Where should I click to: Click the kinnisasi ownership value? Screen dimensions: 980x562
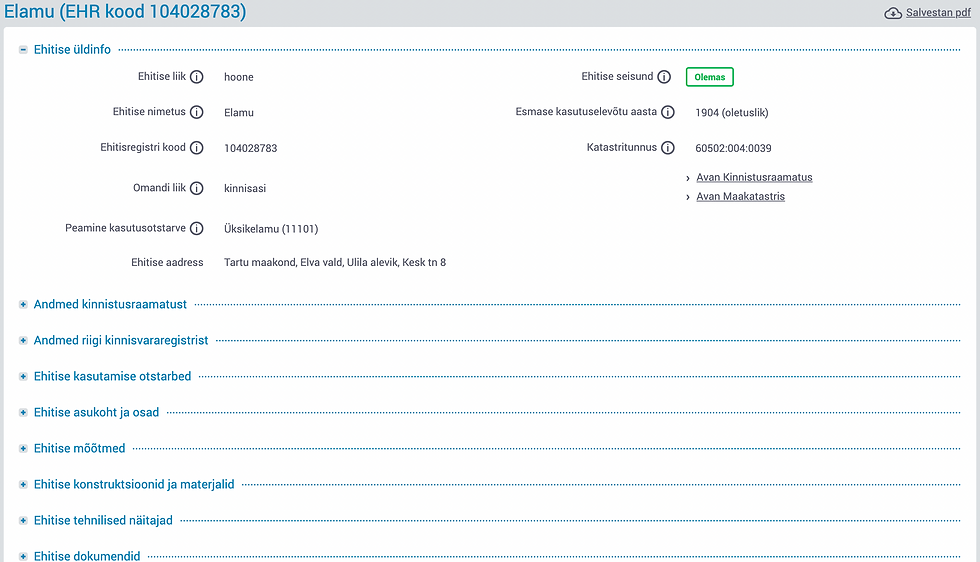(x=245, y=188)
